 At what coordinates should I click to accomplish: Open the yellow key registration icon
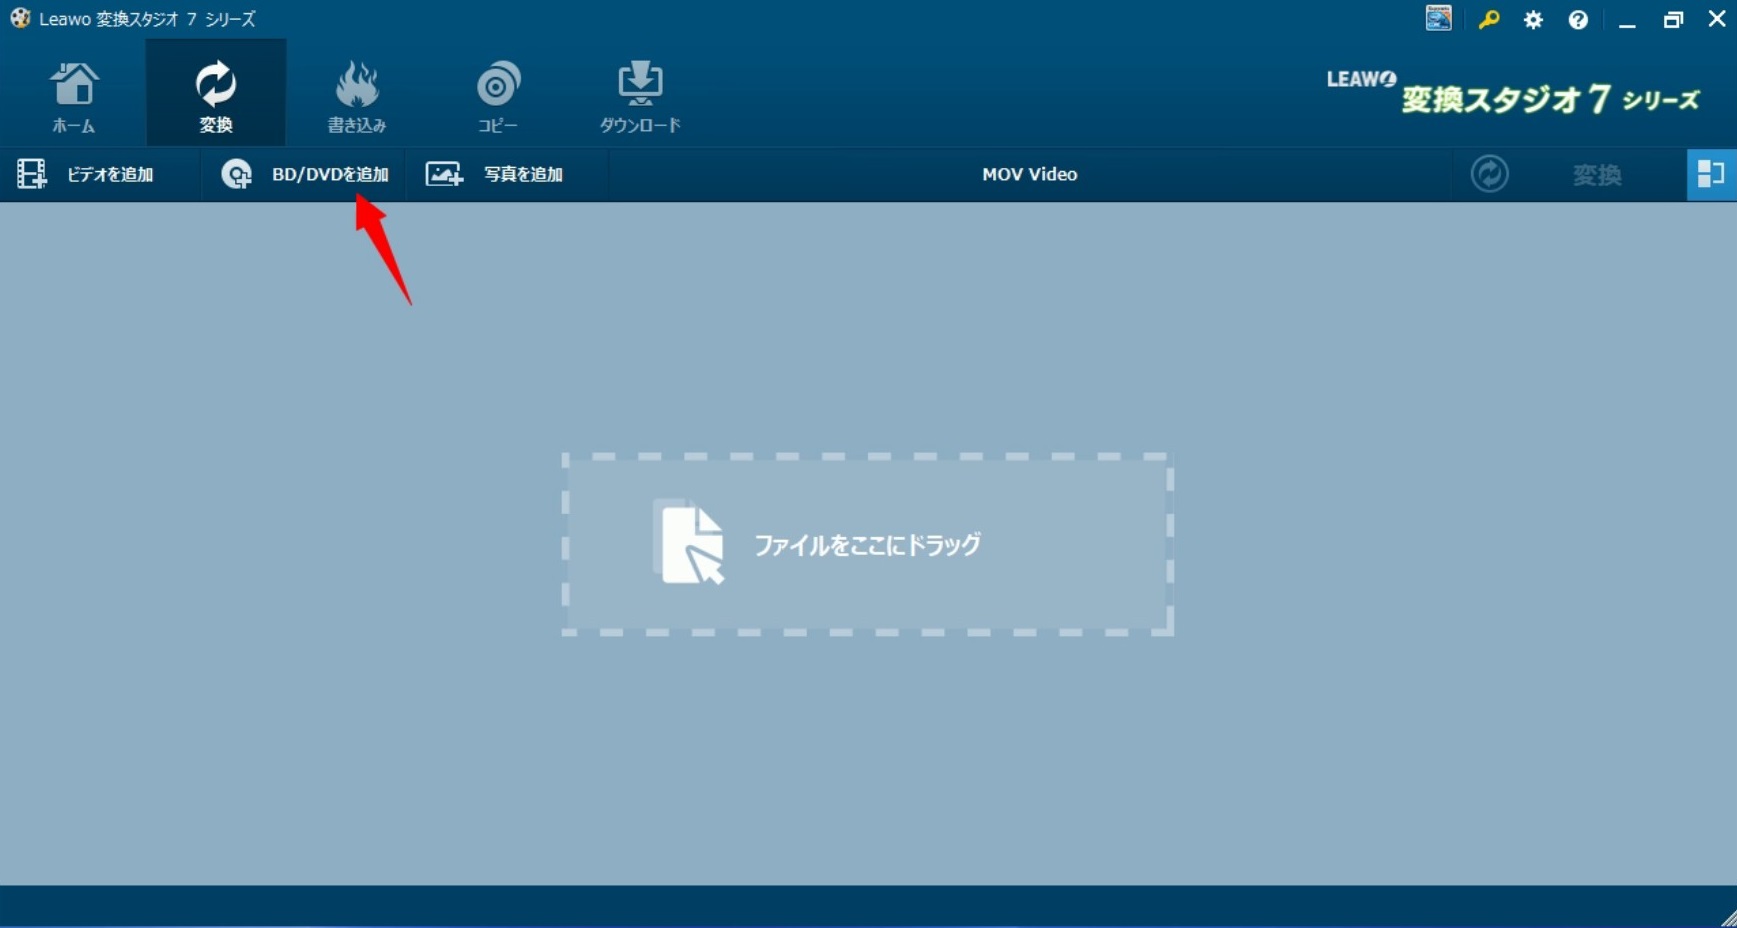pos(1488,20)
